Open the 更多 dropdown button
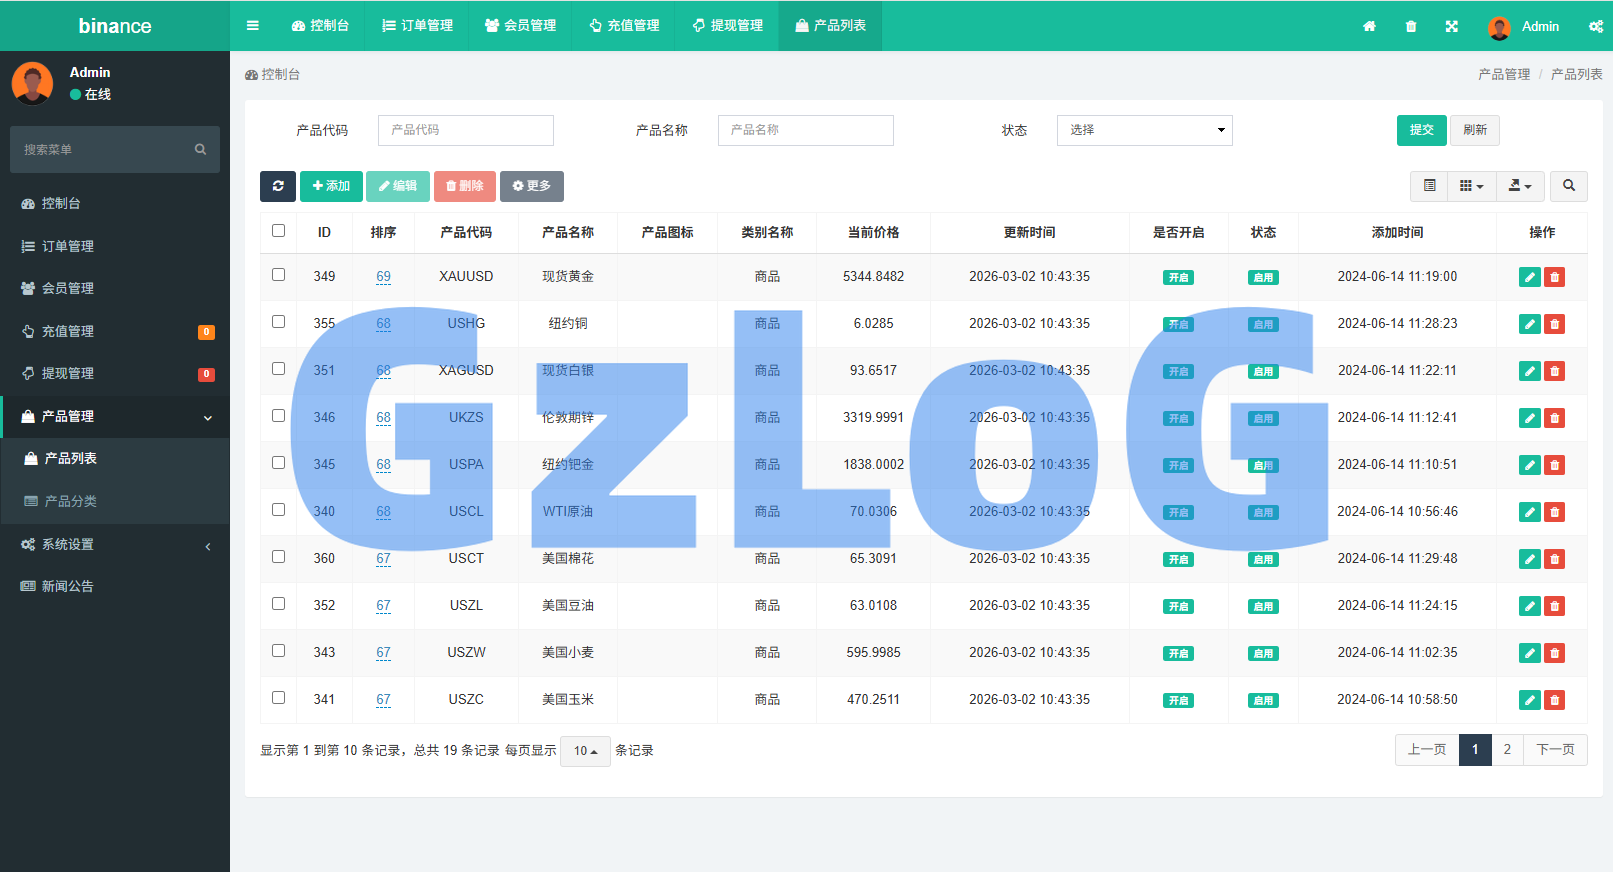The width and height of the screenshot is (1613, 872). 532,186
